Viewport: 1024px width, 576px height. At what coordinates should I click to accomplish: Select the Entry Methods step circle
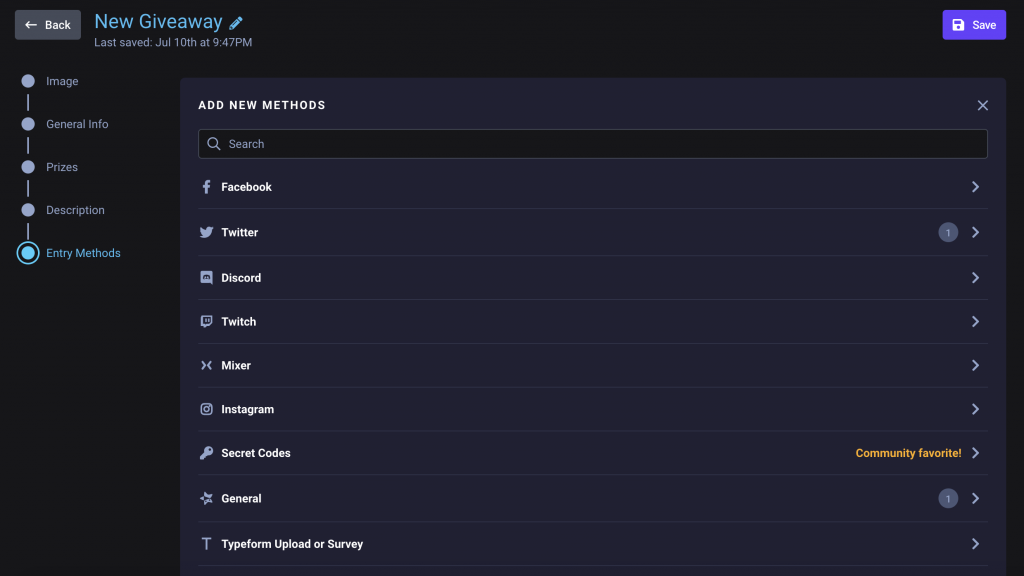[x=28, y=253]
